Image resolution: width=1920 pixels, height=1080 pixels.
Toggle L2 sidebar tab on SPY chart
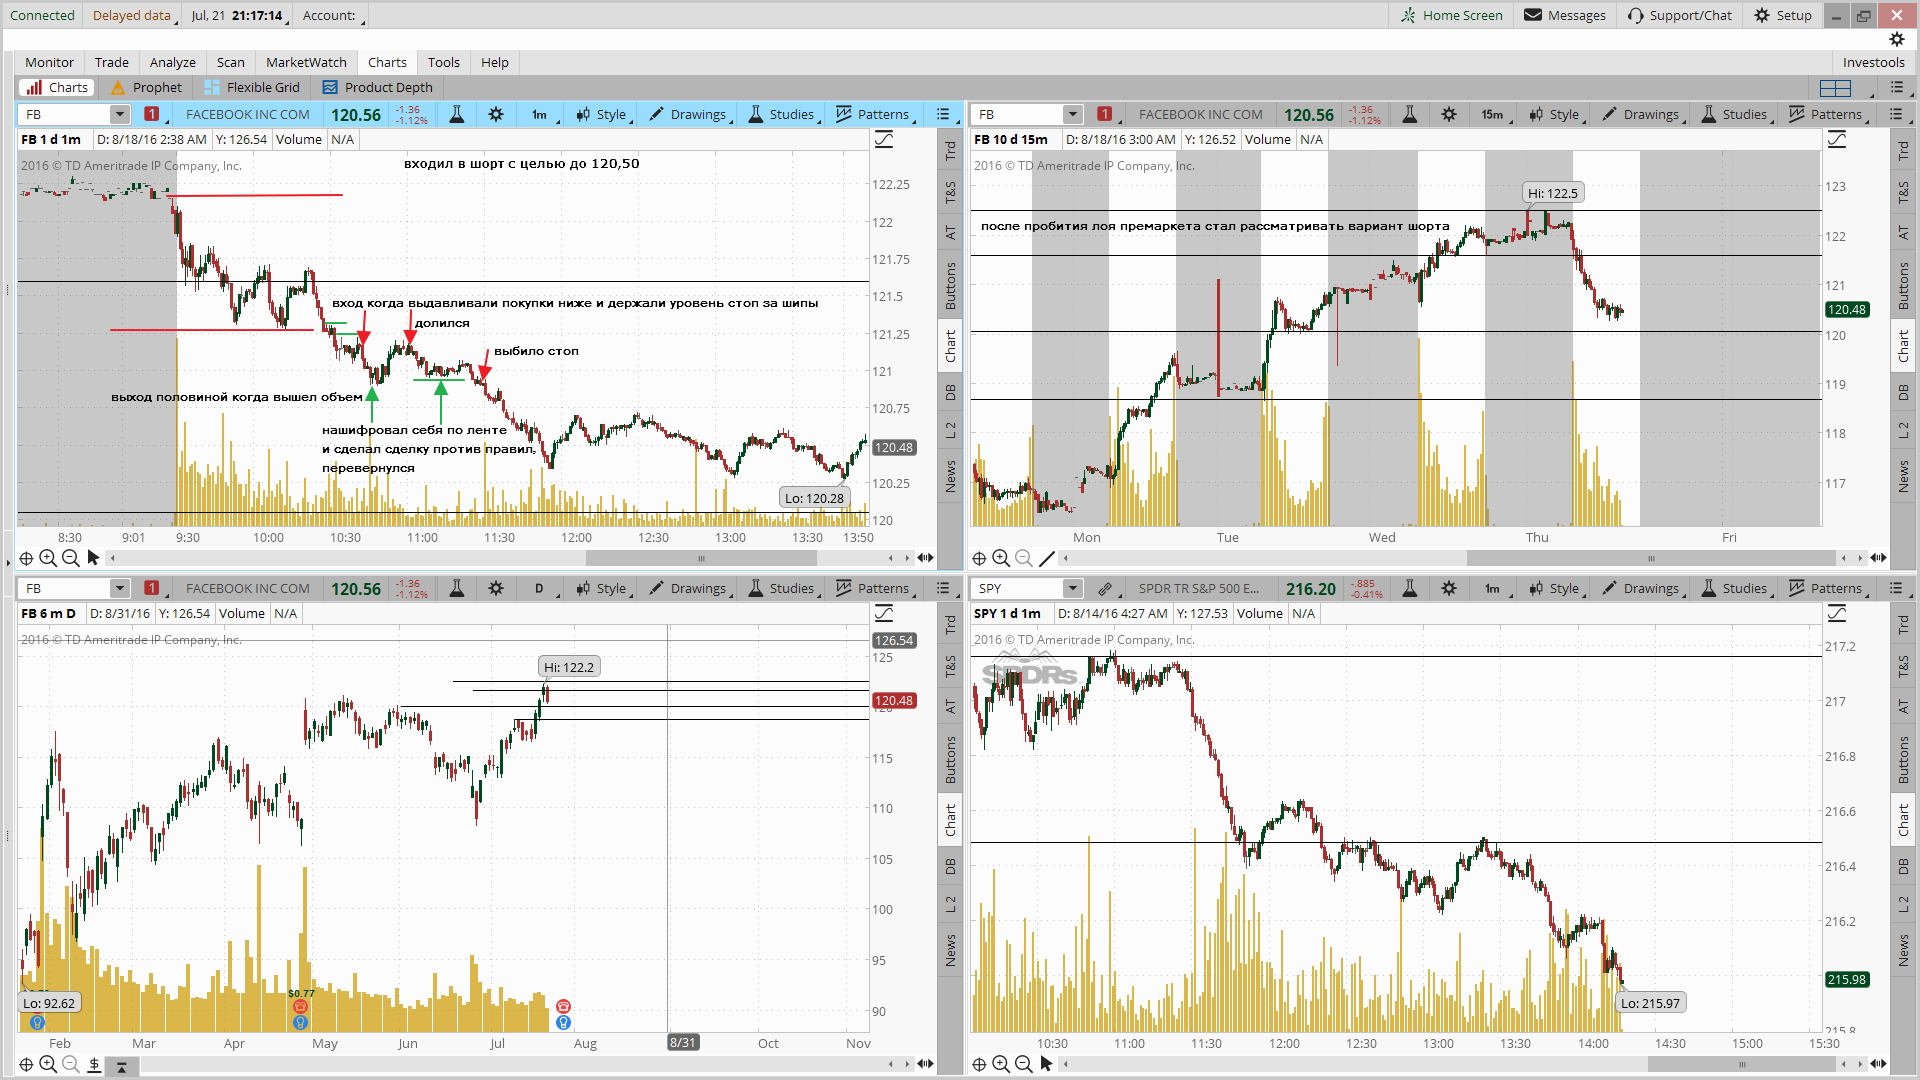pos(1903,905)
